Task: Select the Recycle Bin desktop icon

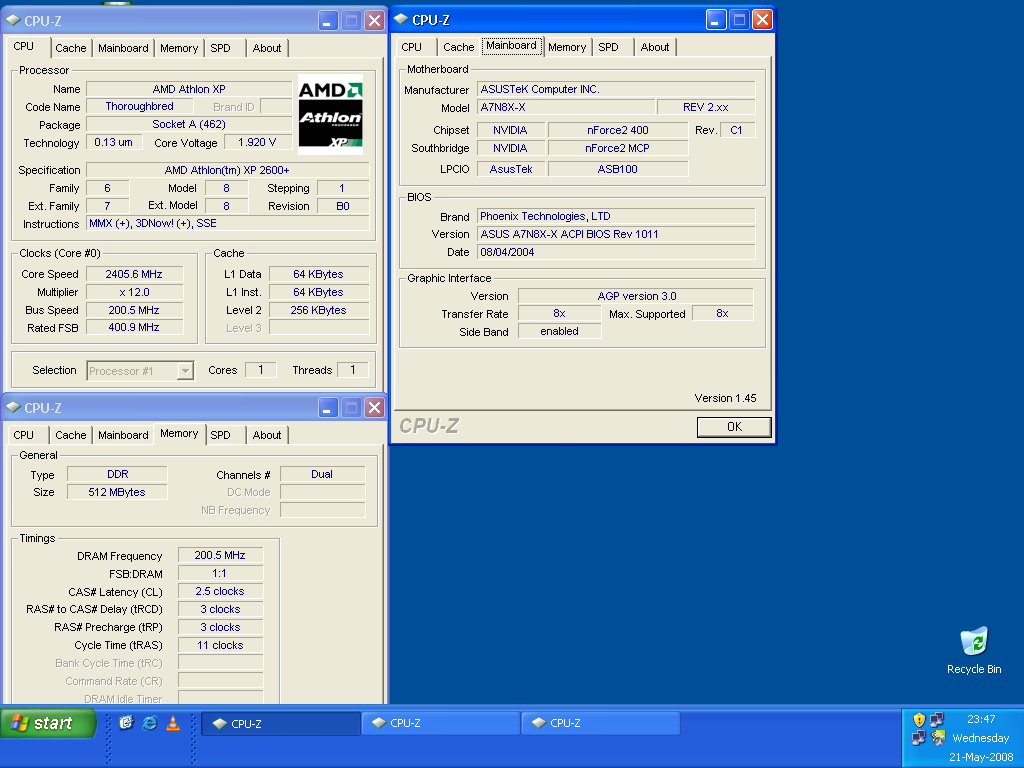Action: (974, 650)
